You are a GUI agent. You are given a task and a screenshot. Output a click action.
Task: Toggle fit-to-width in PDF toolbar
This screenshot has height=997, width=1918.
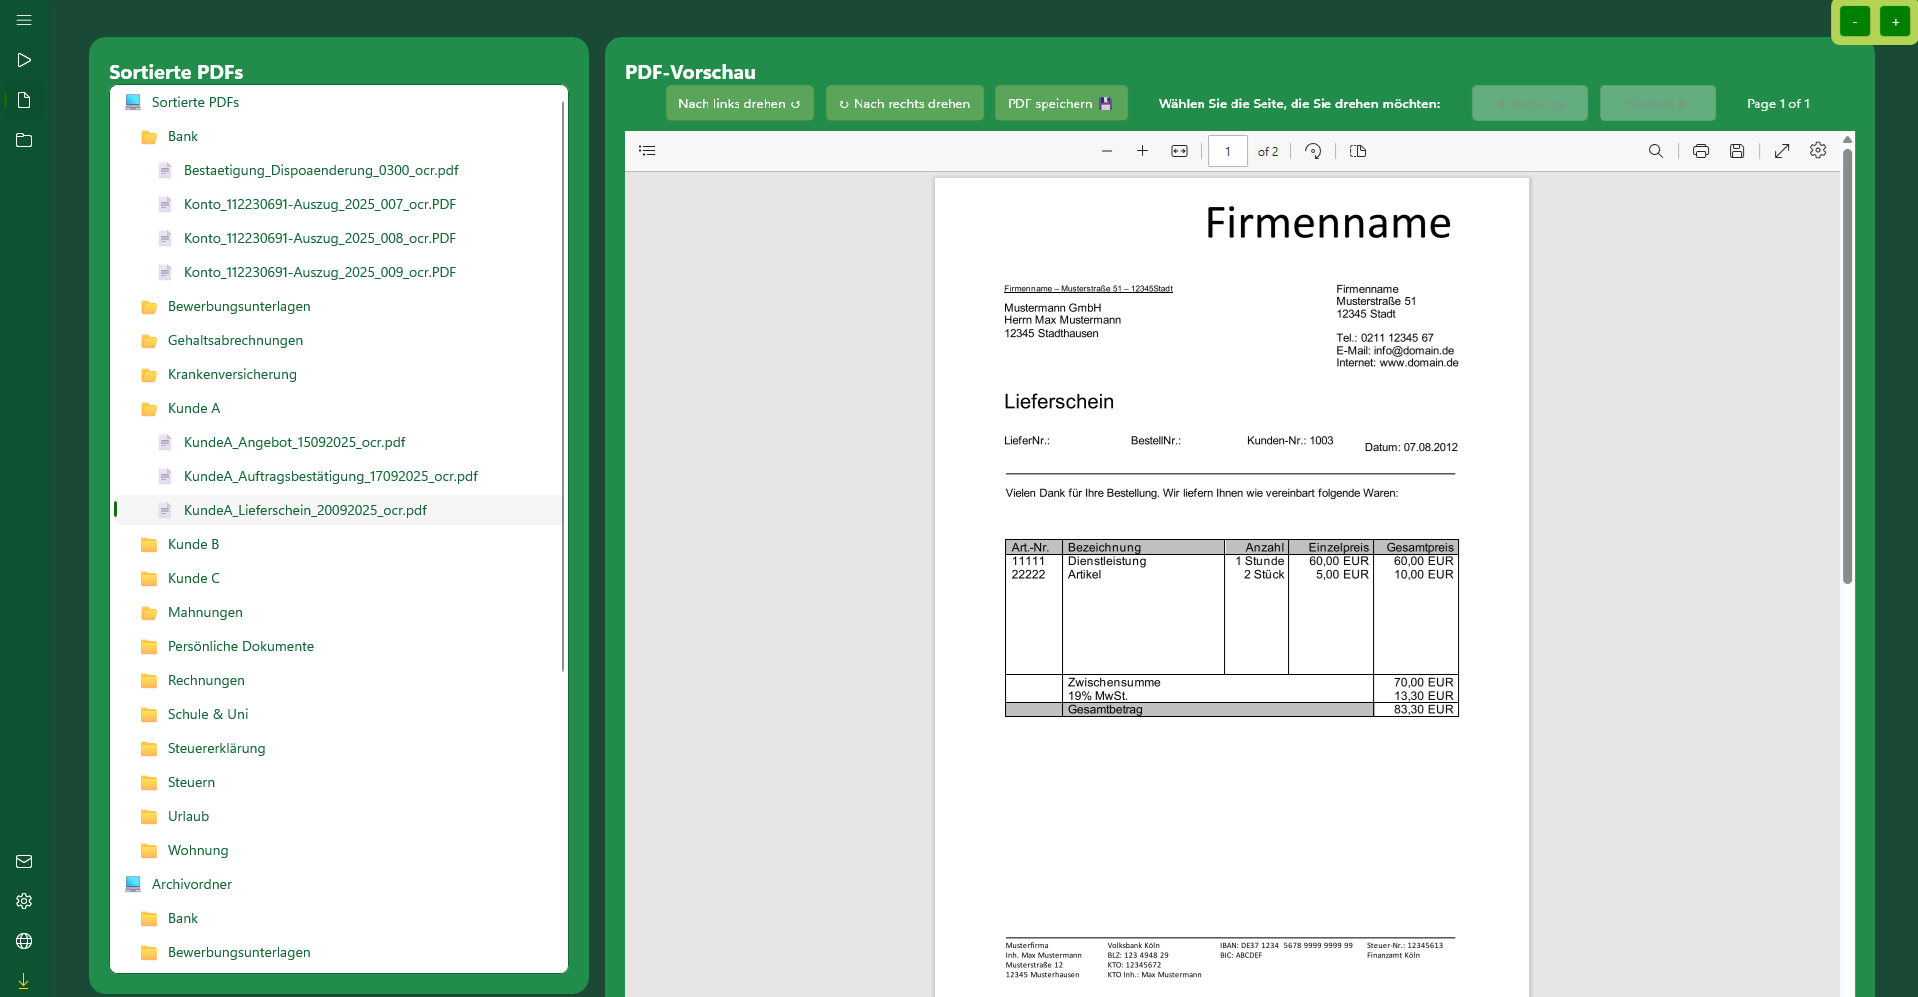tap(1179, 151)
